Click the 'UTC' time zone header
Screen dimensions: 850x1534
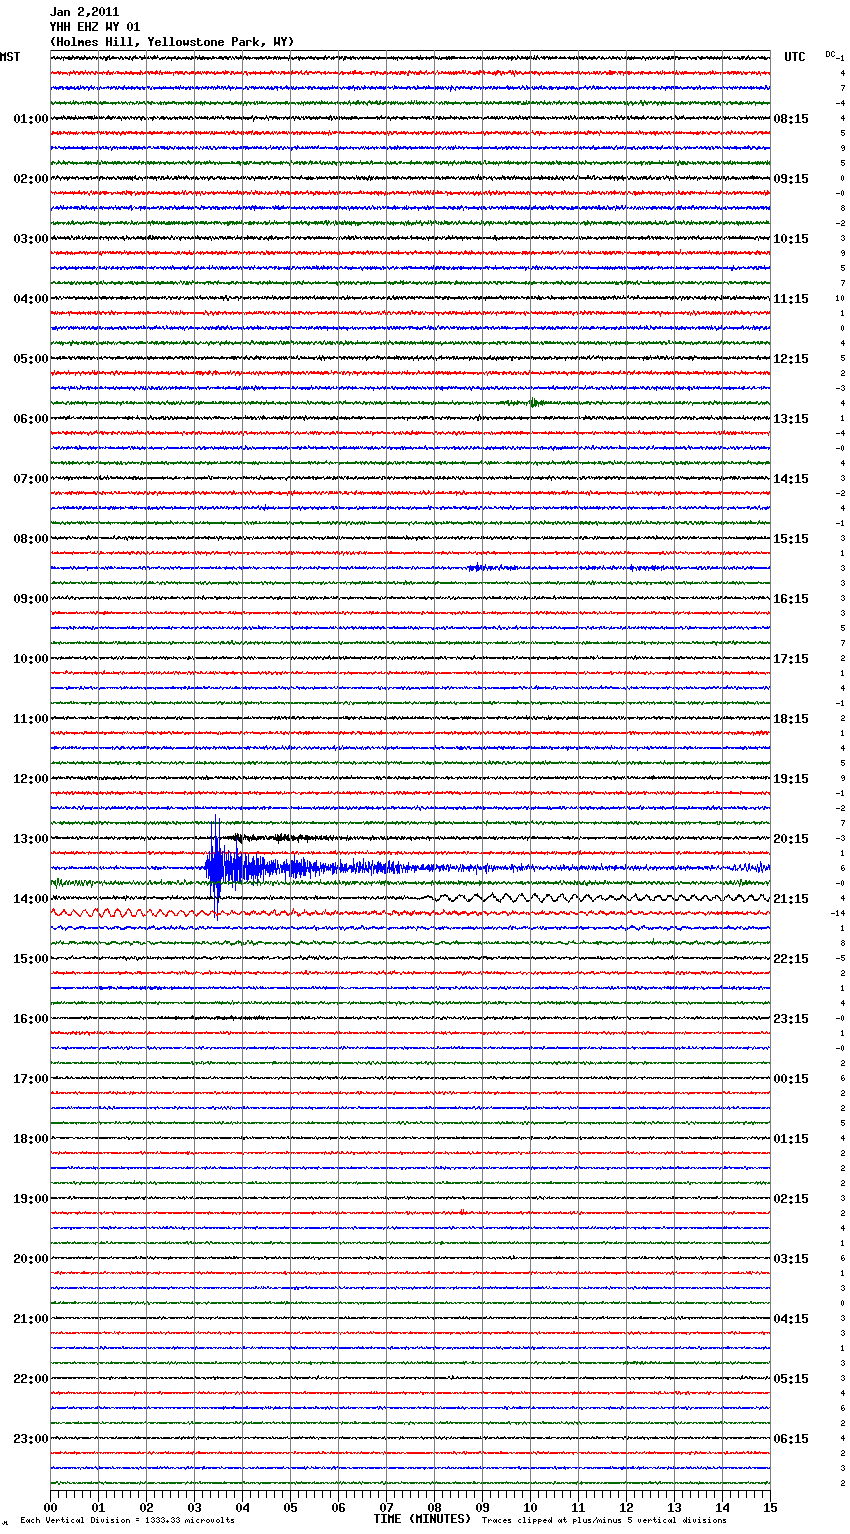click(x=795, y=57)
